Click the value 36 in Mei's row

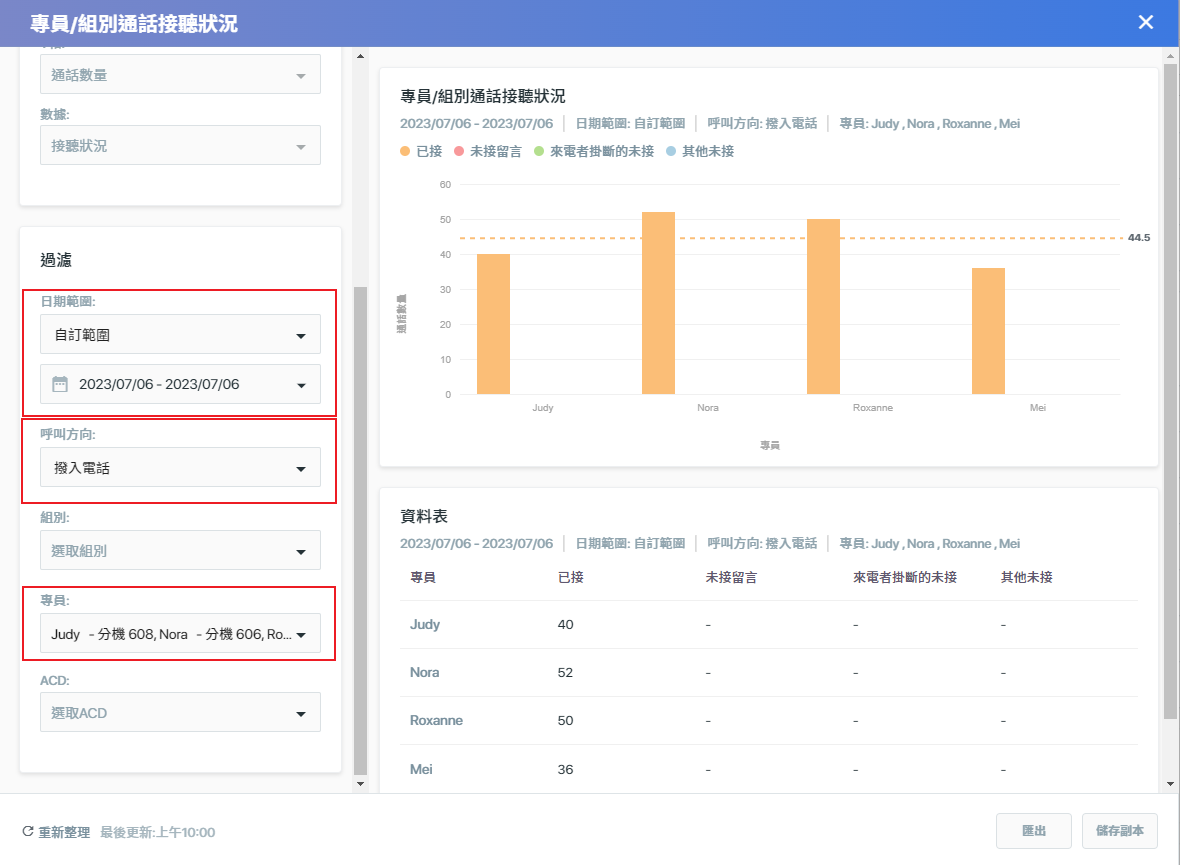coord(565,769)
